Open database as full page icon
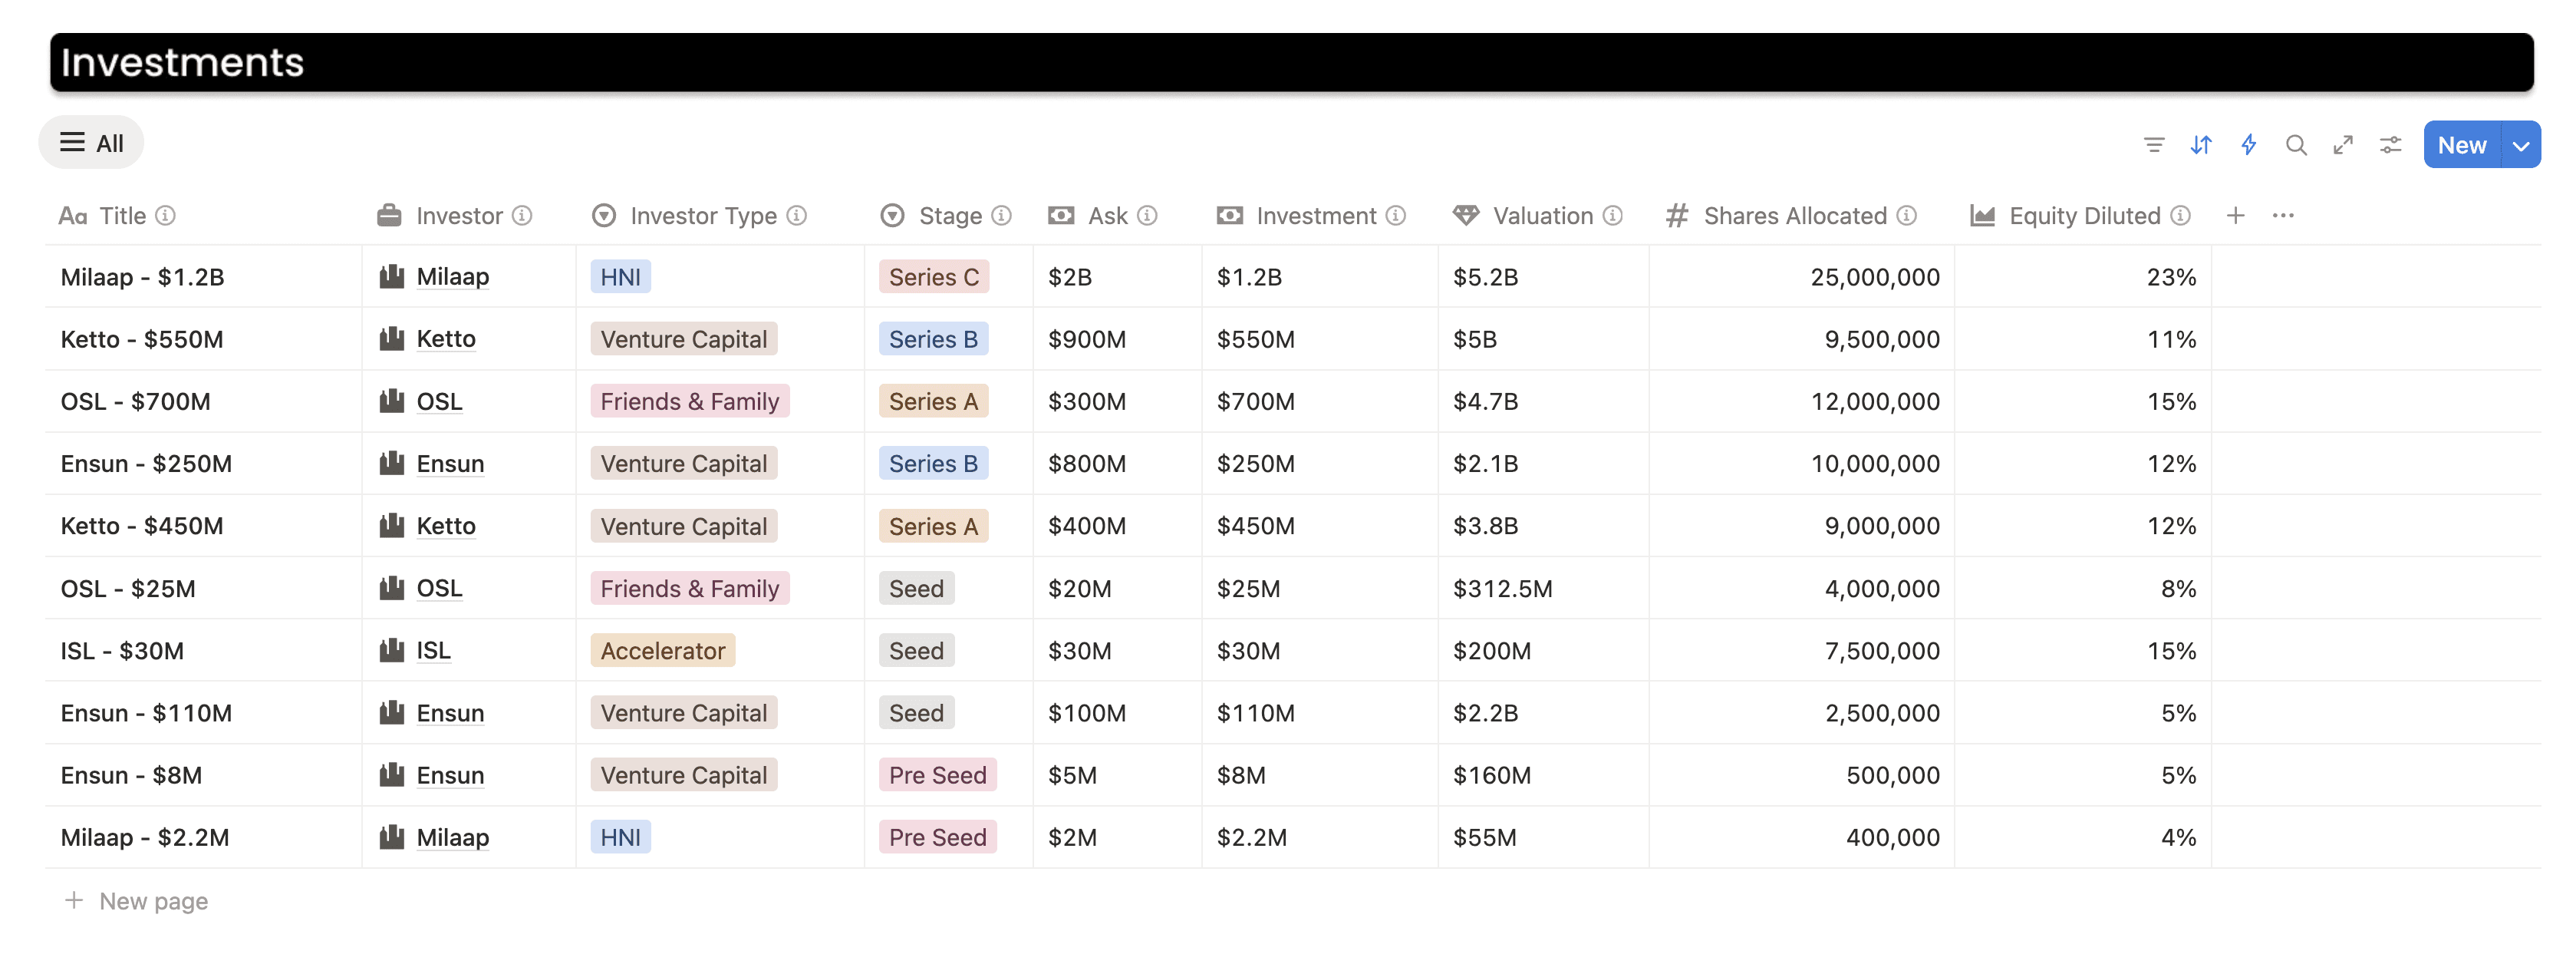Screen dimensions: 2576x964 pyautogui.click(x=2343, y=145)
